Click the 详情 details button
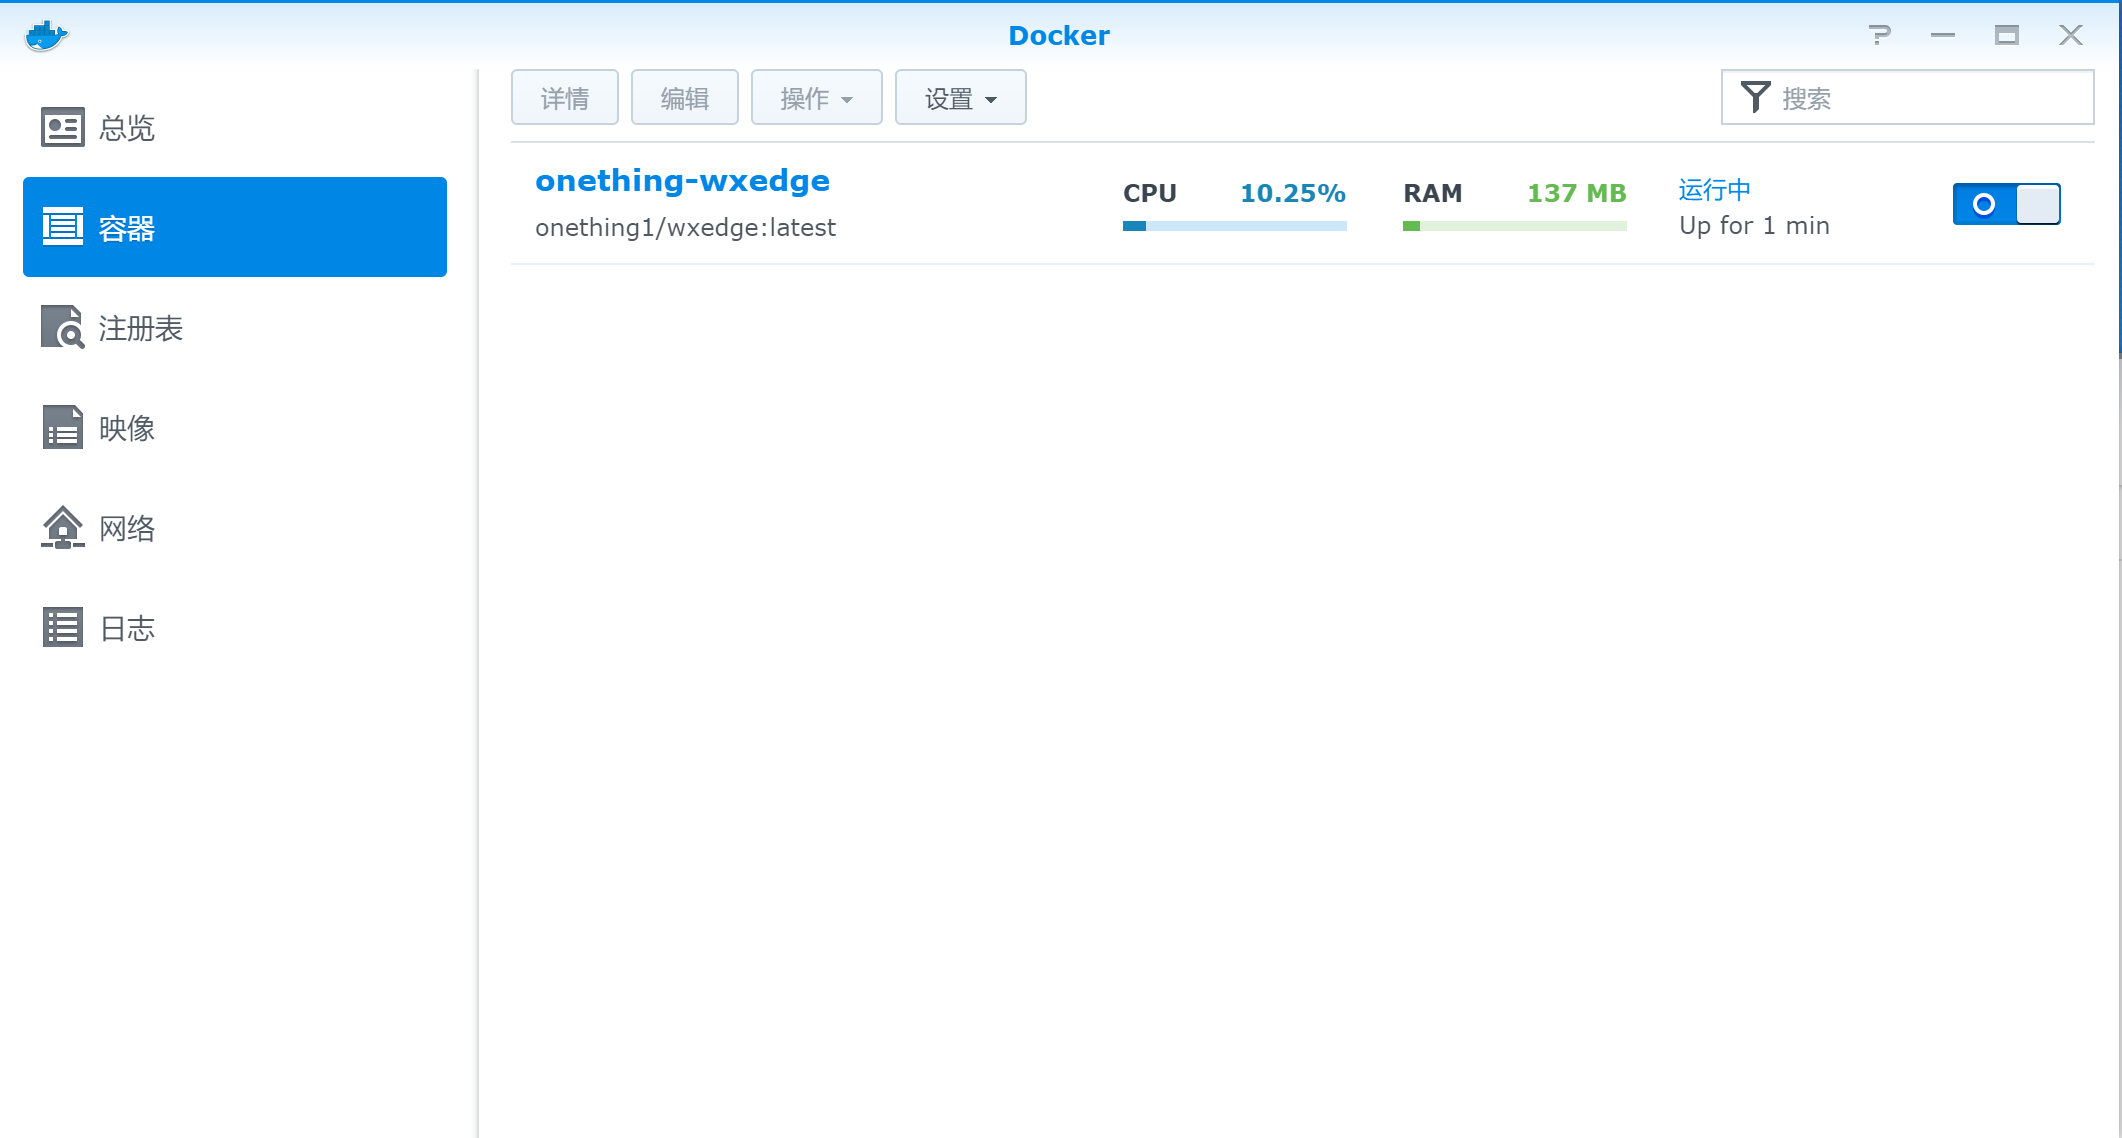 (x=564, y=97)
